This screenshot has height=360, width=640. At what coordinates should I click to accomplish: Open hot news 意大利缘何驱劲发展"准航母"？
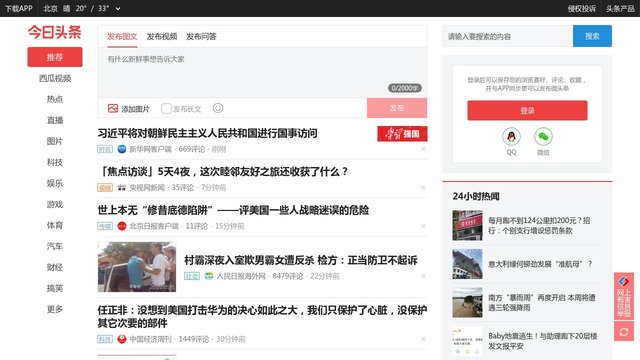(540, 264)
